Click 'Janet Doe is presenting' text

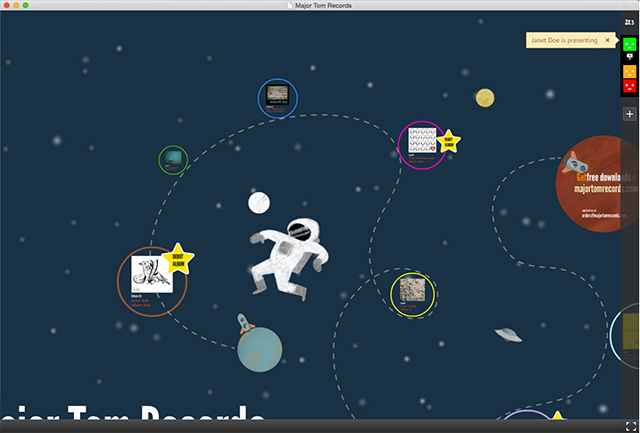pyautogui.click(x=564, y=40)
